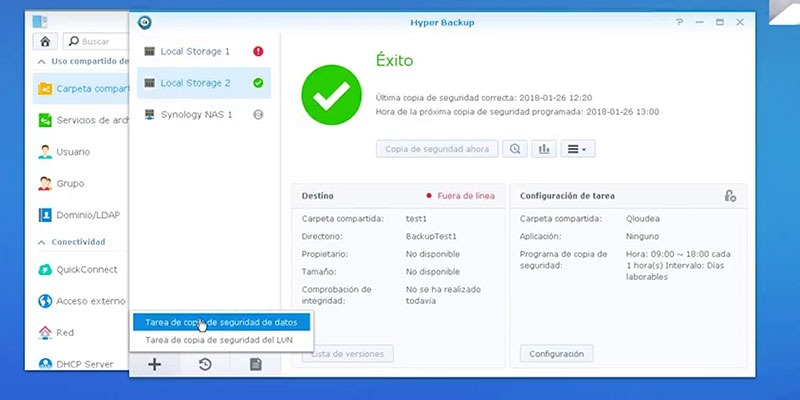Click the grey status icon on Synology NAS 1
Viewport: 800px width, 400px height.
coord(258,115)
